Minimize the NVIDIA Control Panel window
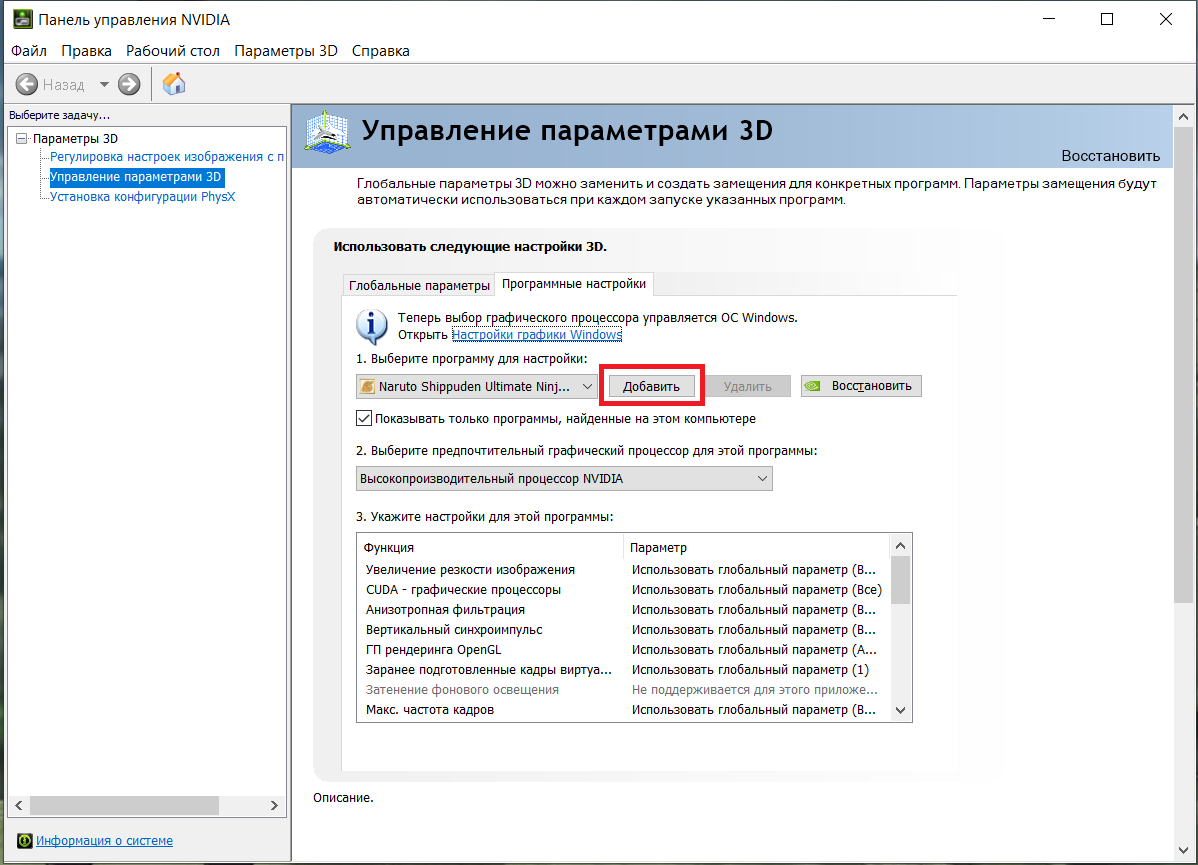This screenshot has height=865, width=1198. click(x=1049, y=19)
